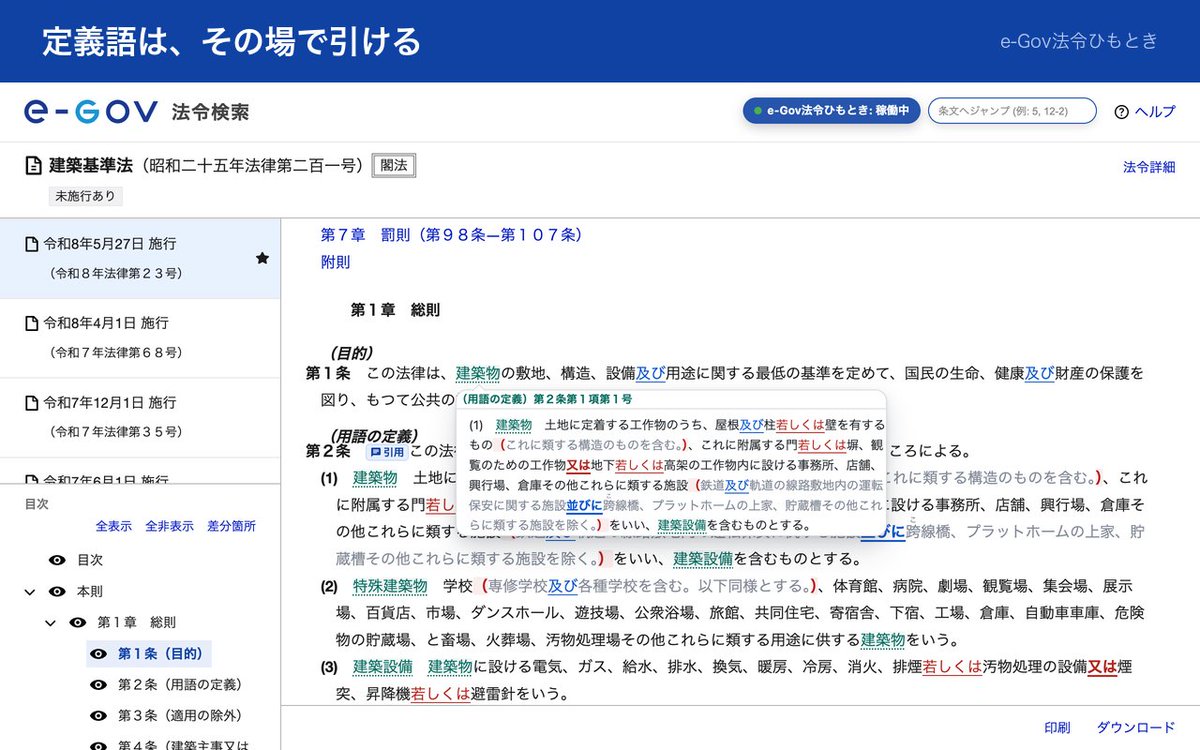Select 令和8年5月27日 施行 version
Viewport: 1200px width, 750px height.
(140, 258)
